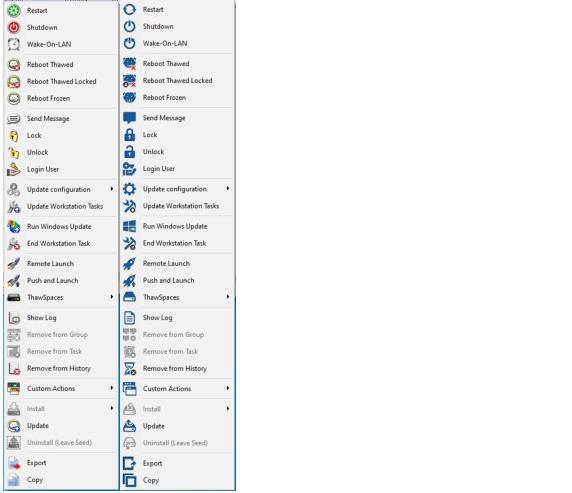Click the blue document Show Log icon
572x493 pixels.
pyautogui.click(x=130, y=317)
